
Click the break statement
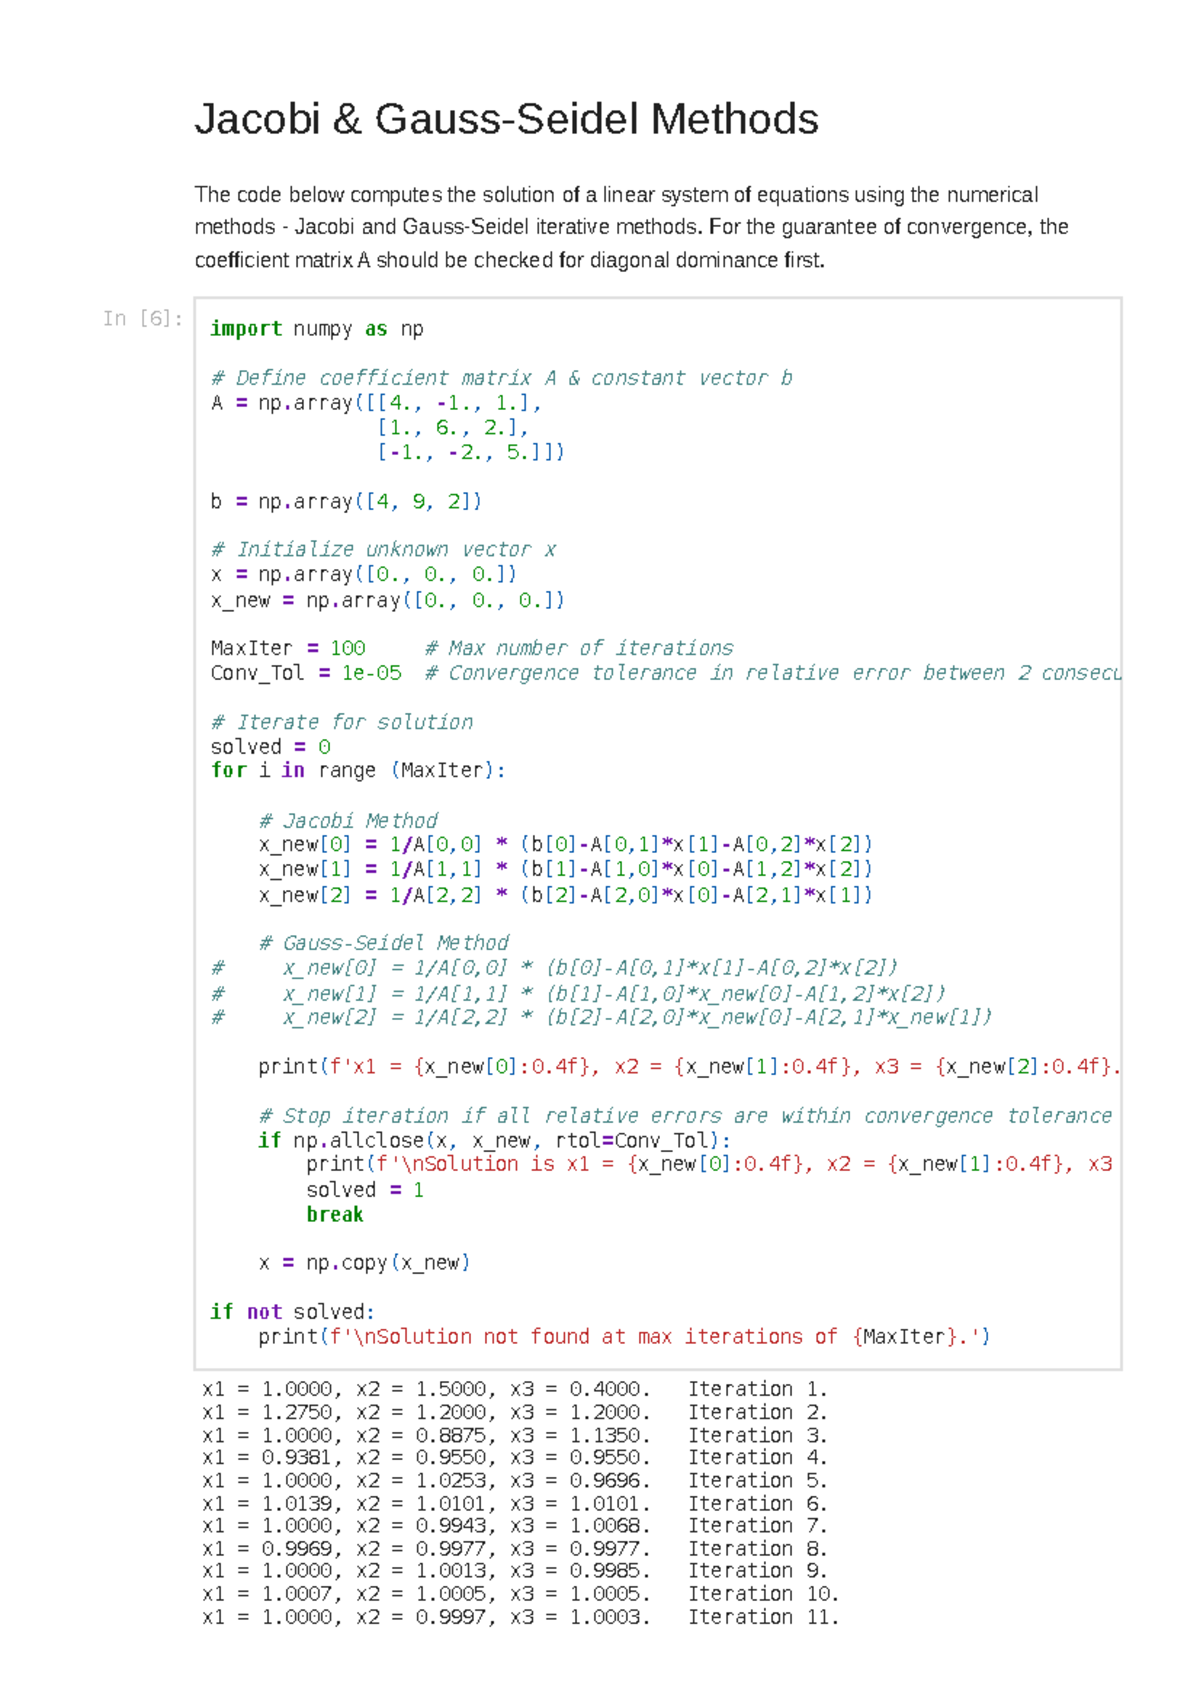click(x=334, y=1214)
